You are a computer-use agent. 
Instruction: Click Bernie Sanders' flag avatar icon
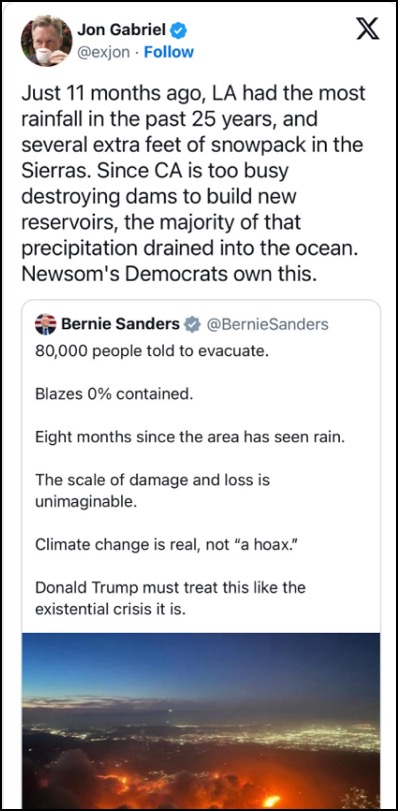(x=46, y=324)
